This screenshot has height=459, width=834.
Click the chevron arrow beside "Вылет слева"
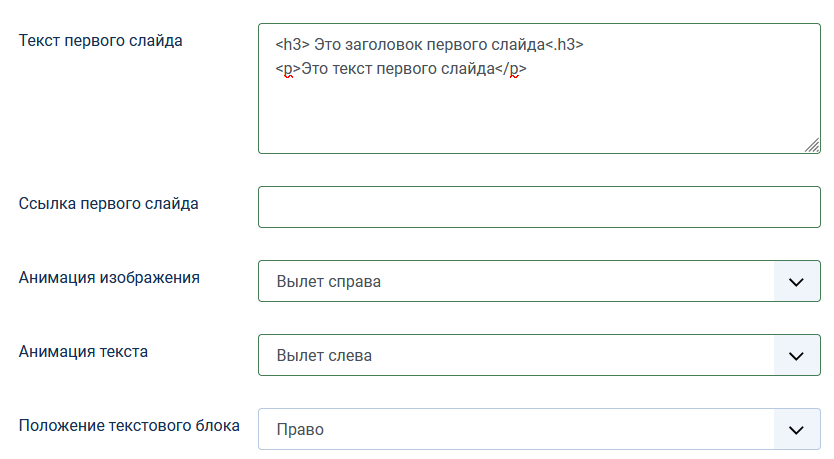tap(796, 356)
